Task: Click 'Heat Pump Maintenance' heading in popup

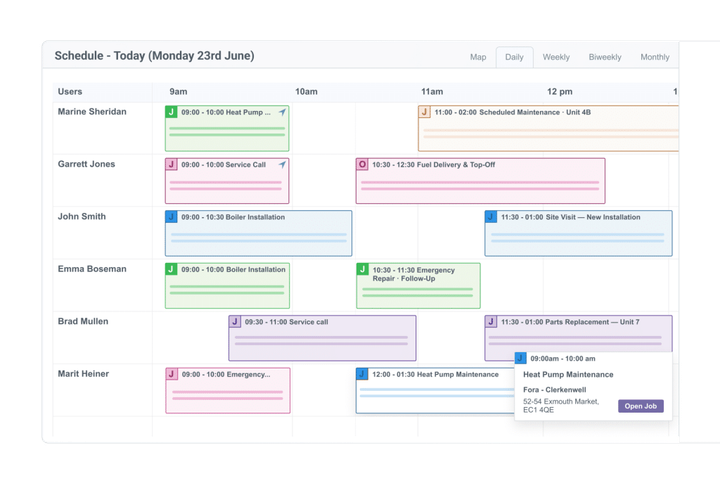Action: (568, 374)
